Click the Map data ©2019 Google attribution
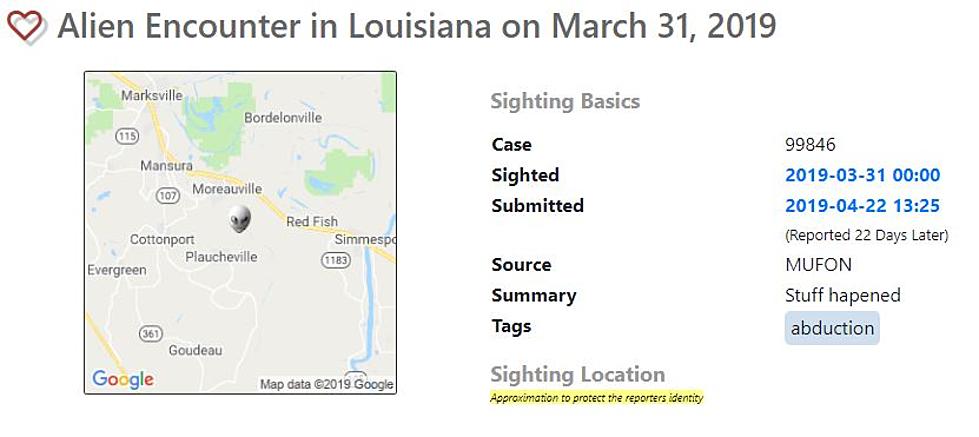The height and width of the screenshot is (437, 979). 327,385
